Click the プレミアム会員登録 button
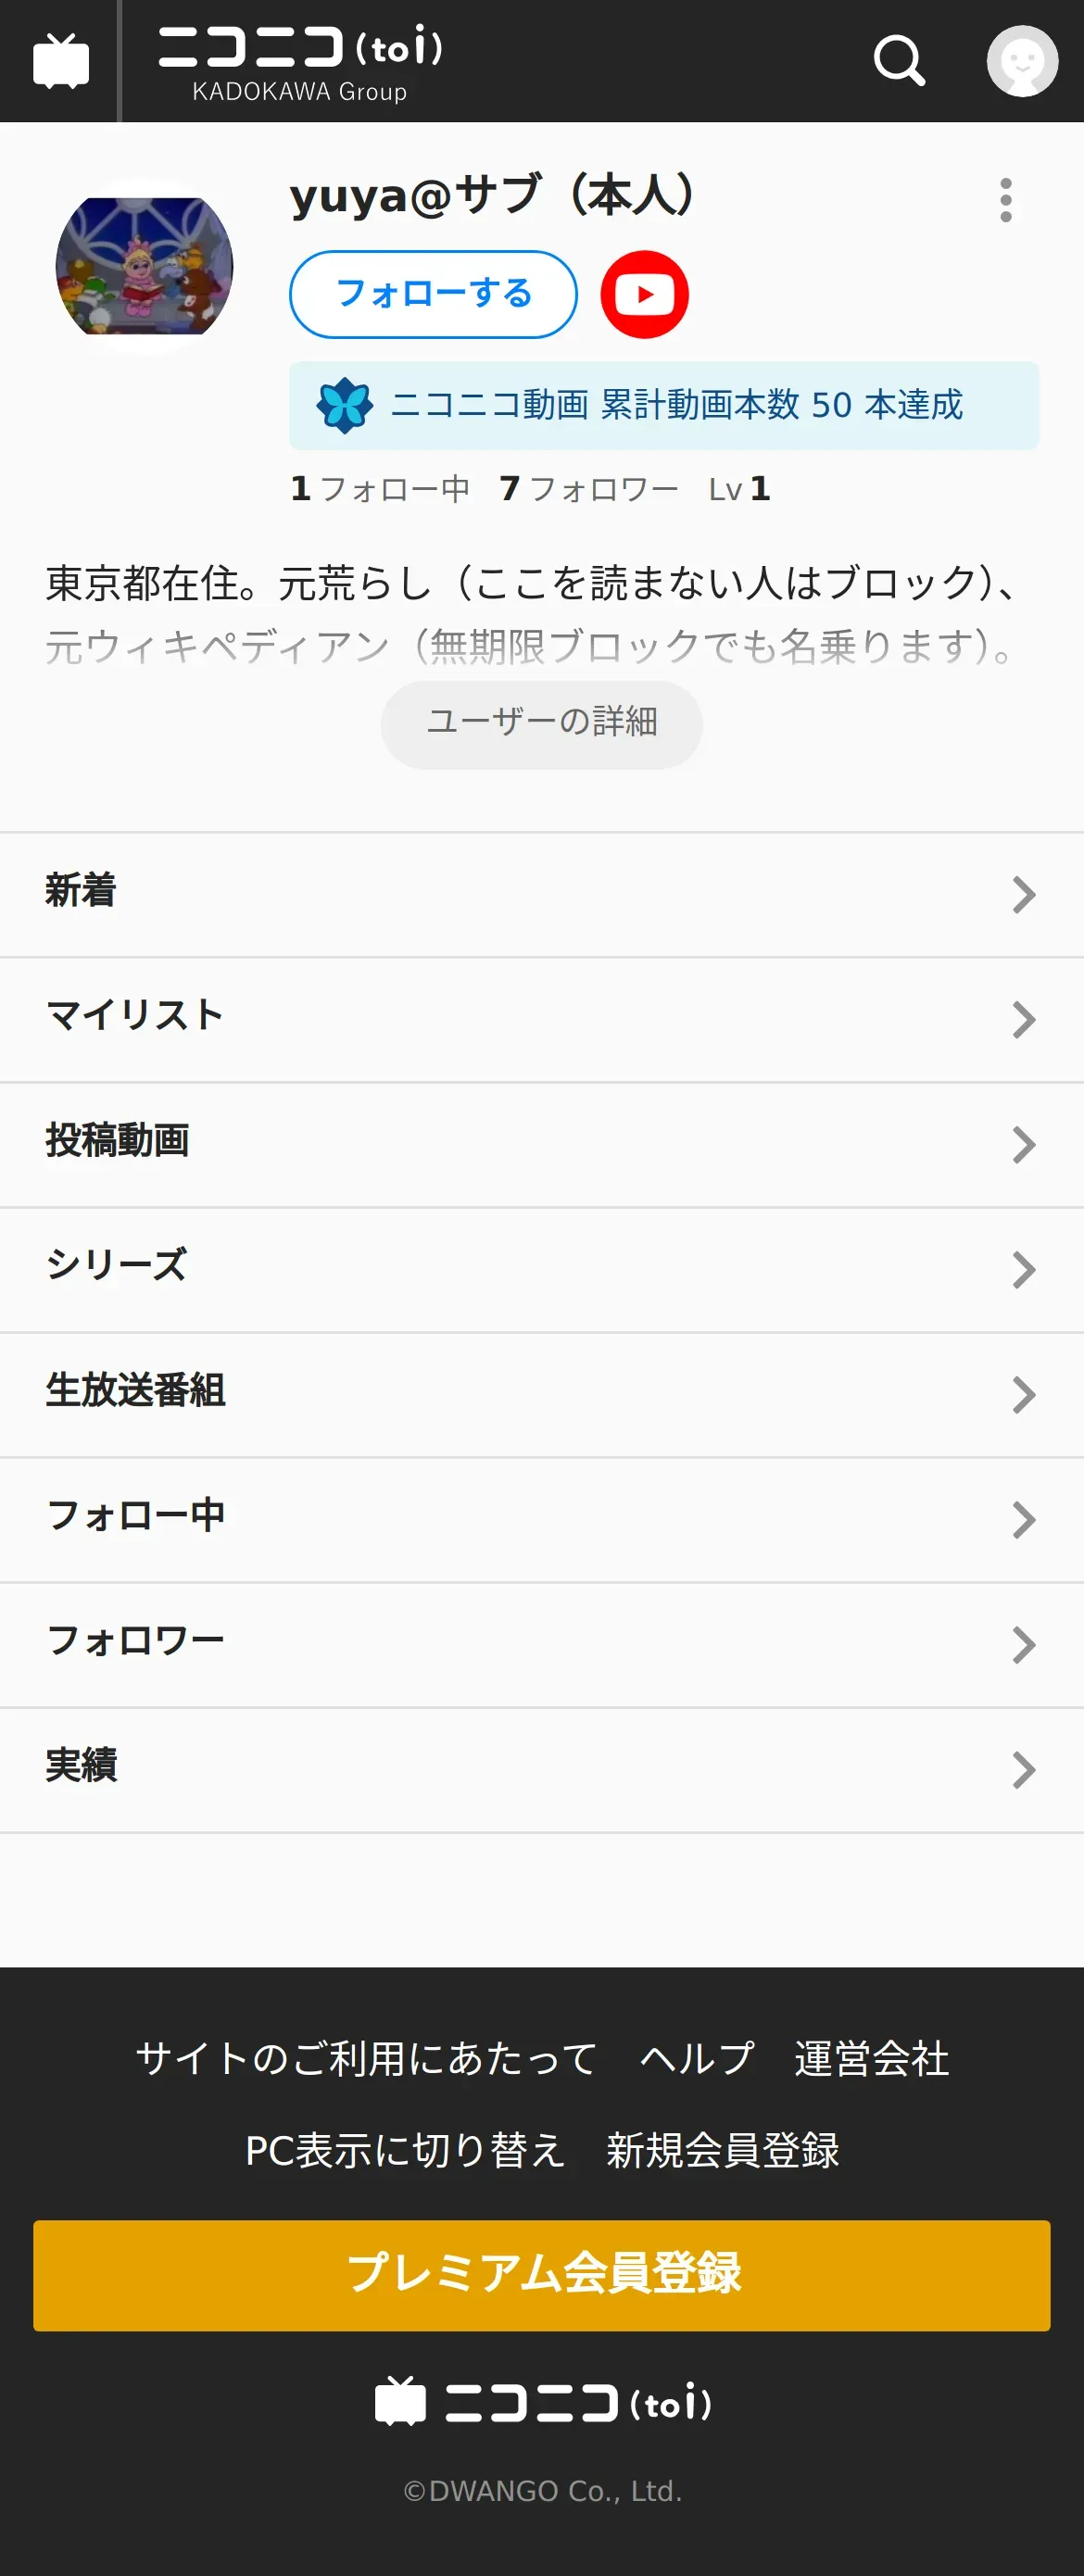The image size is (1084, 2576). [x=541, y=2275]
